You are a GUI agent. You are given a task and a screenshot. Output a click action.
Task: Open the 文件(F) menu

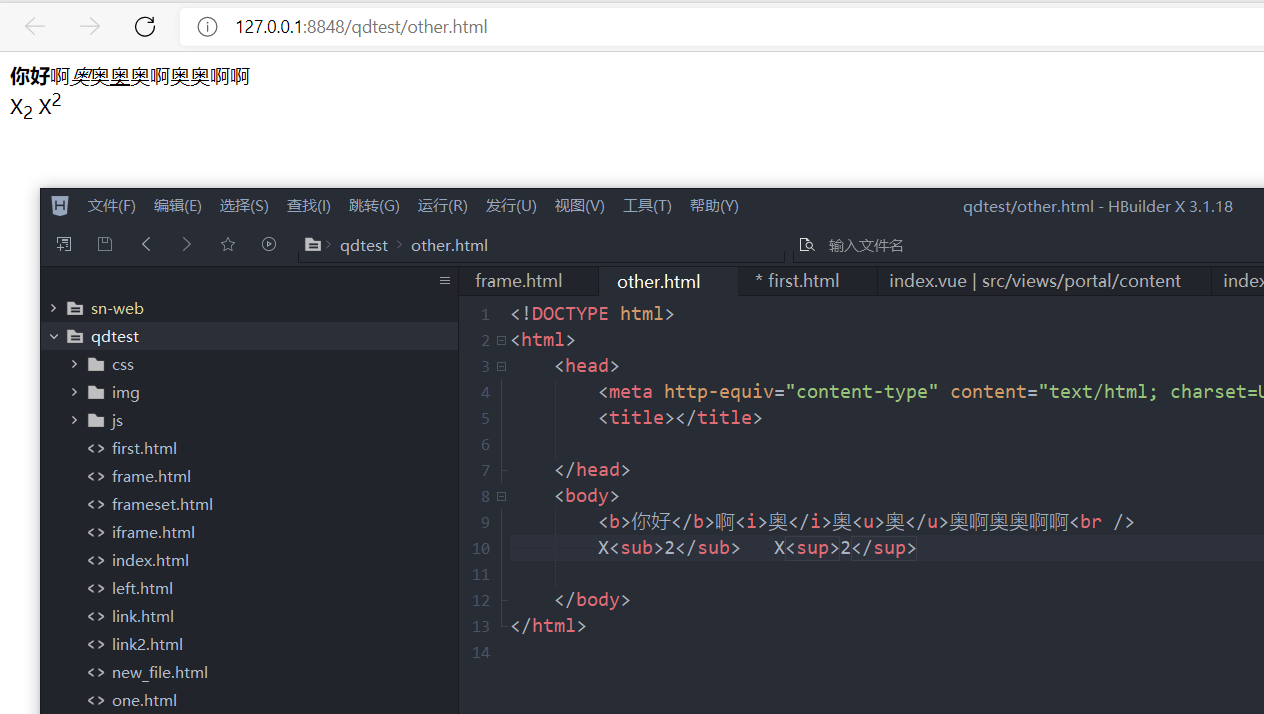(x=112, y=206)
